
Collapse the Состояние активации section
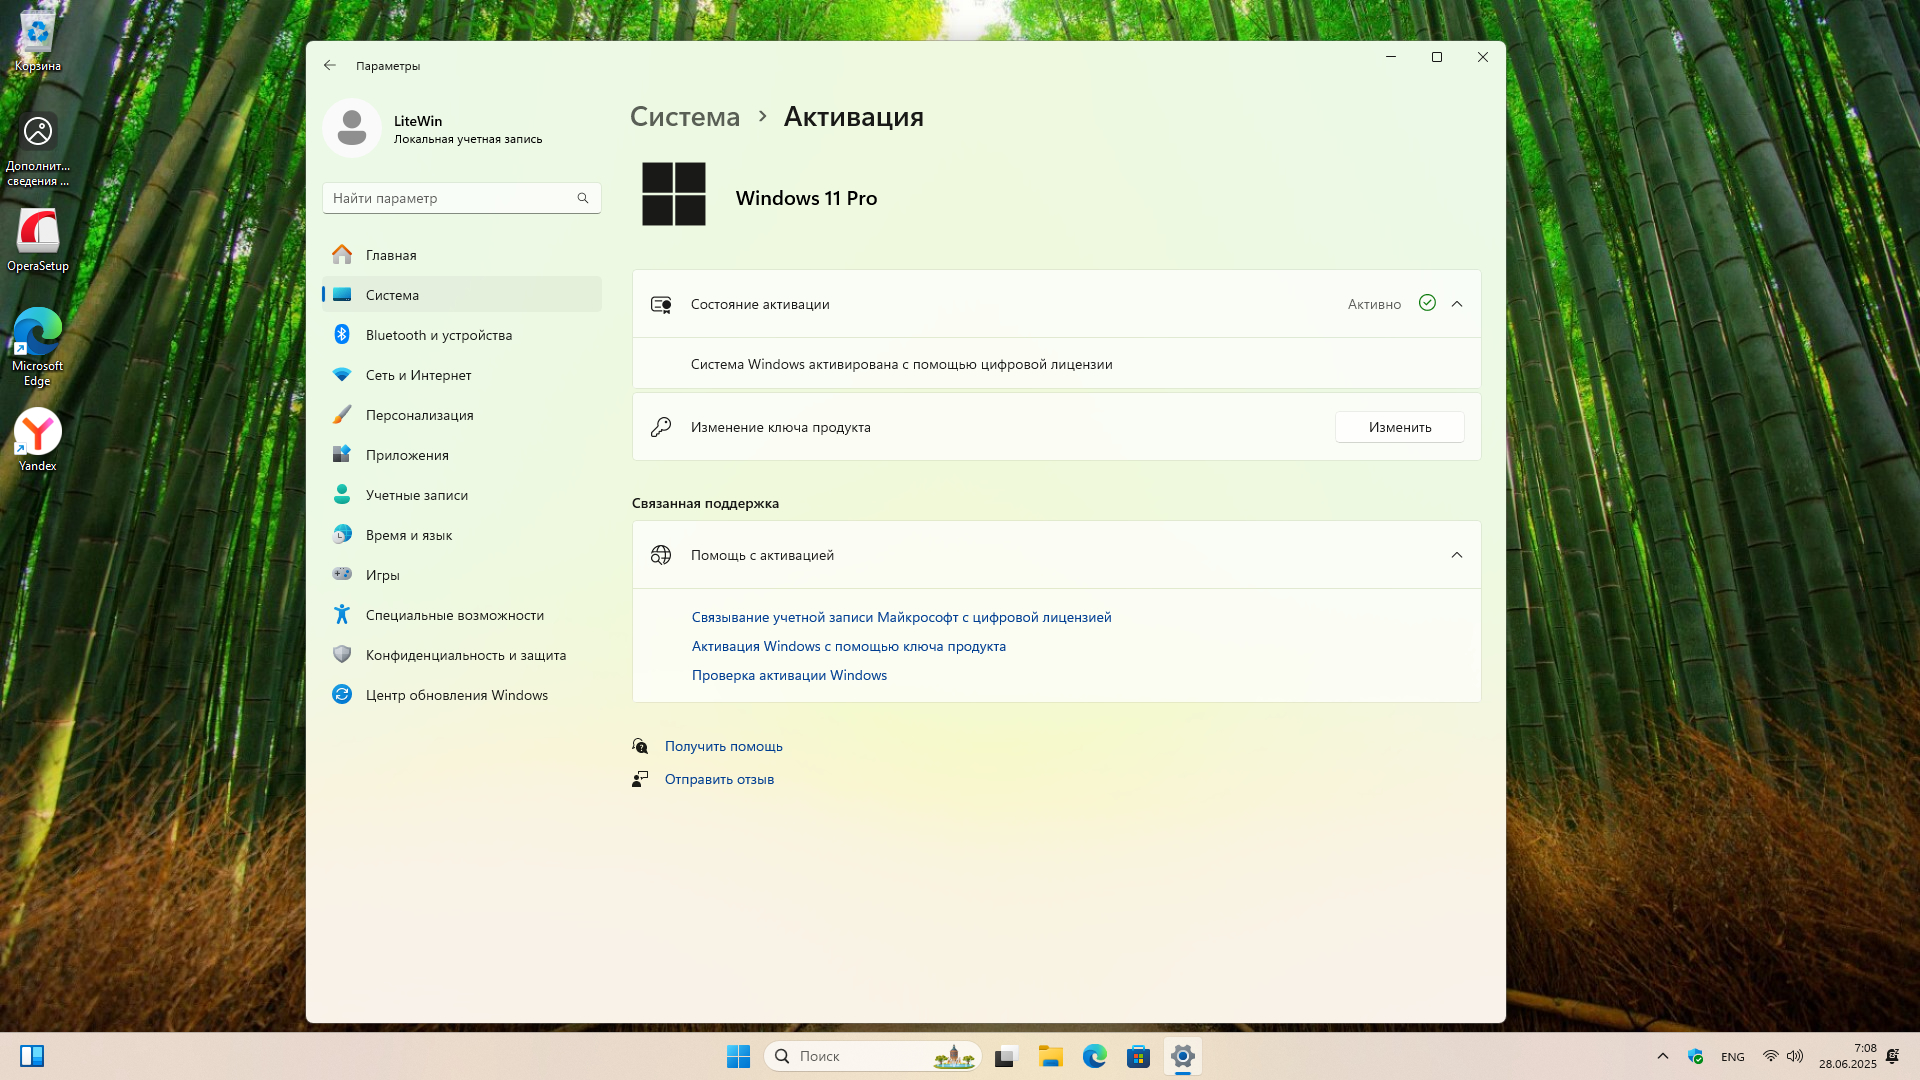pyautogui.click(x=1456, y=304)
